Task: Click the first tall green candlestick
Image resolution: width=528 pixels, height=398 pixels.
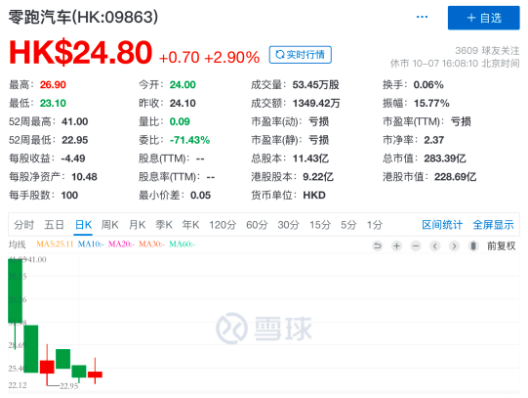Action: click(x=15, y=291)
